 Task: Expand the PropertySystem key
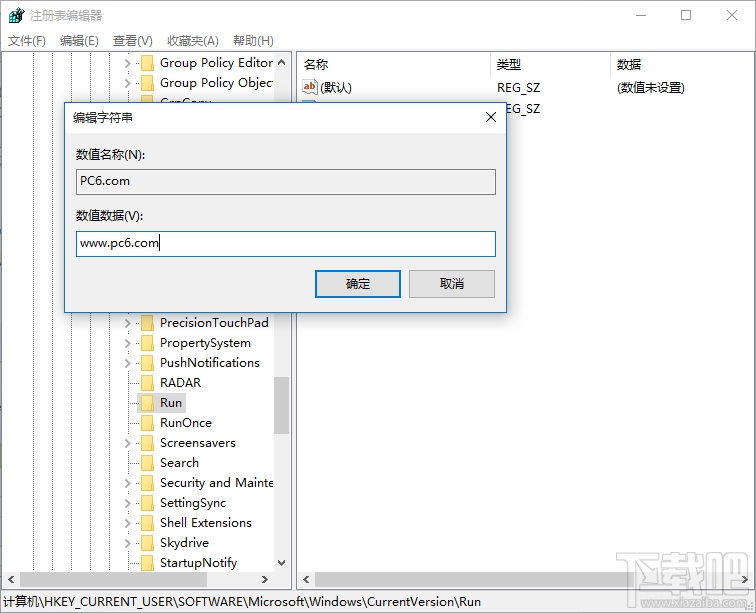(x=127, y=343)
